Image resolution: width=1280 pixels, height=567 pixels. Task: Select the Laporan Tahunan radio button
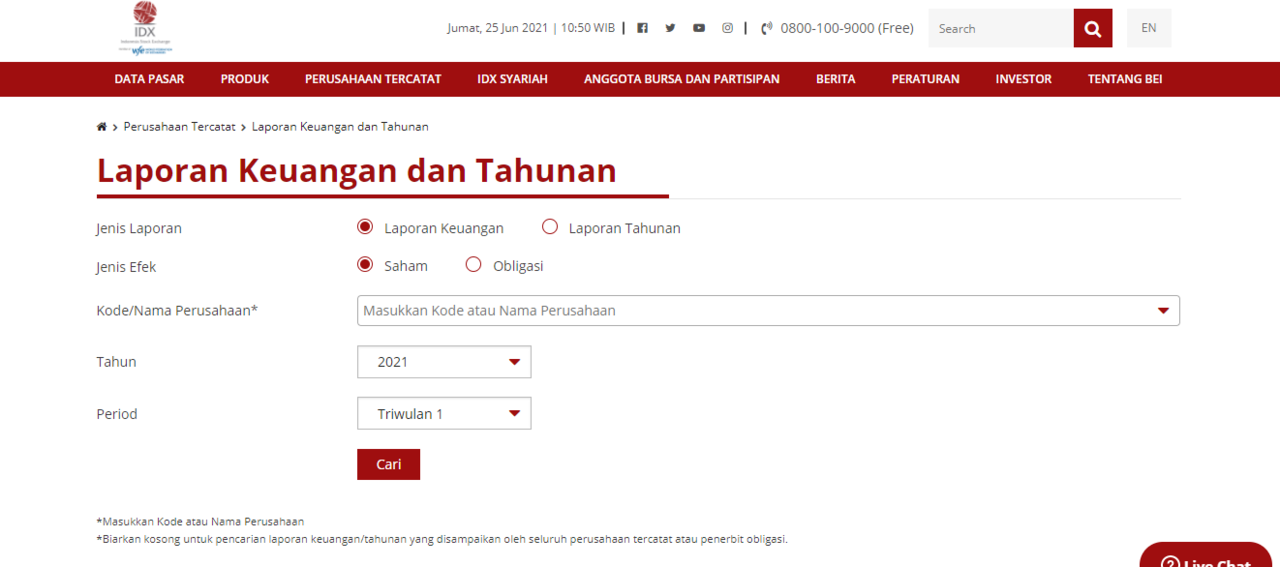coord(549,227)
